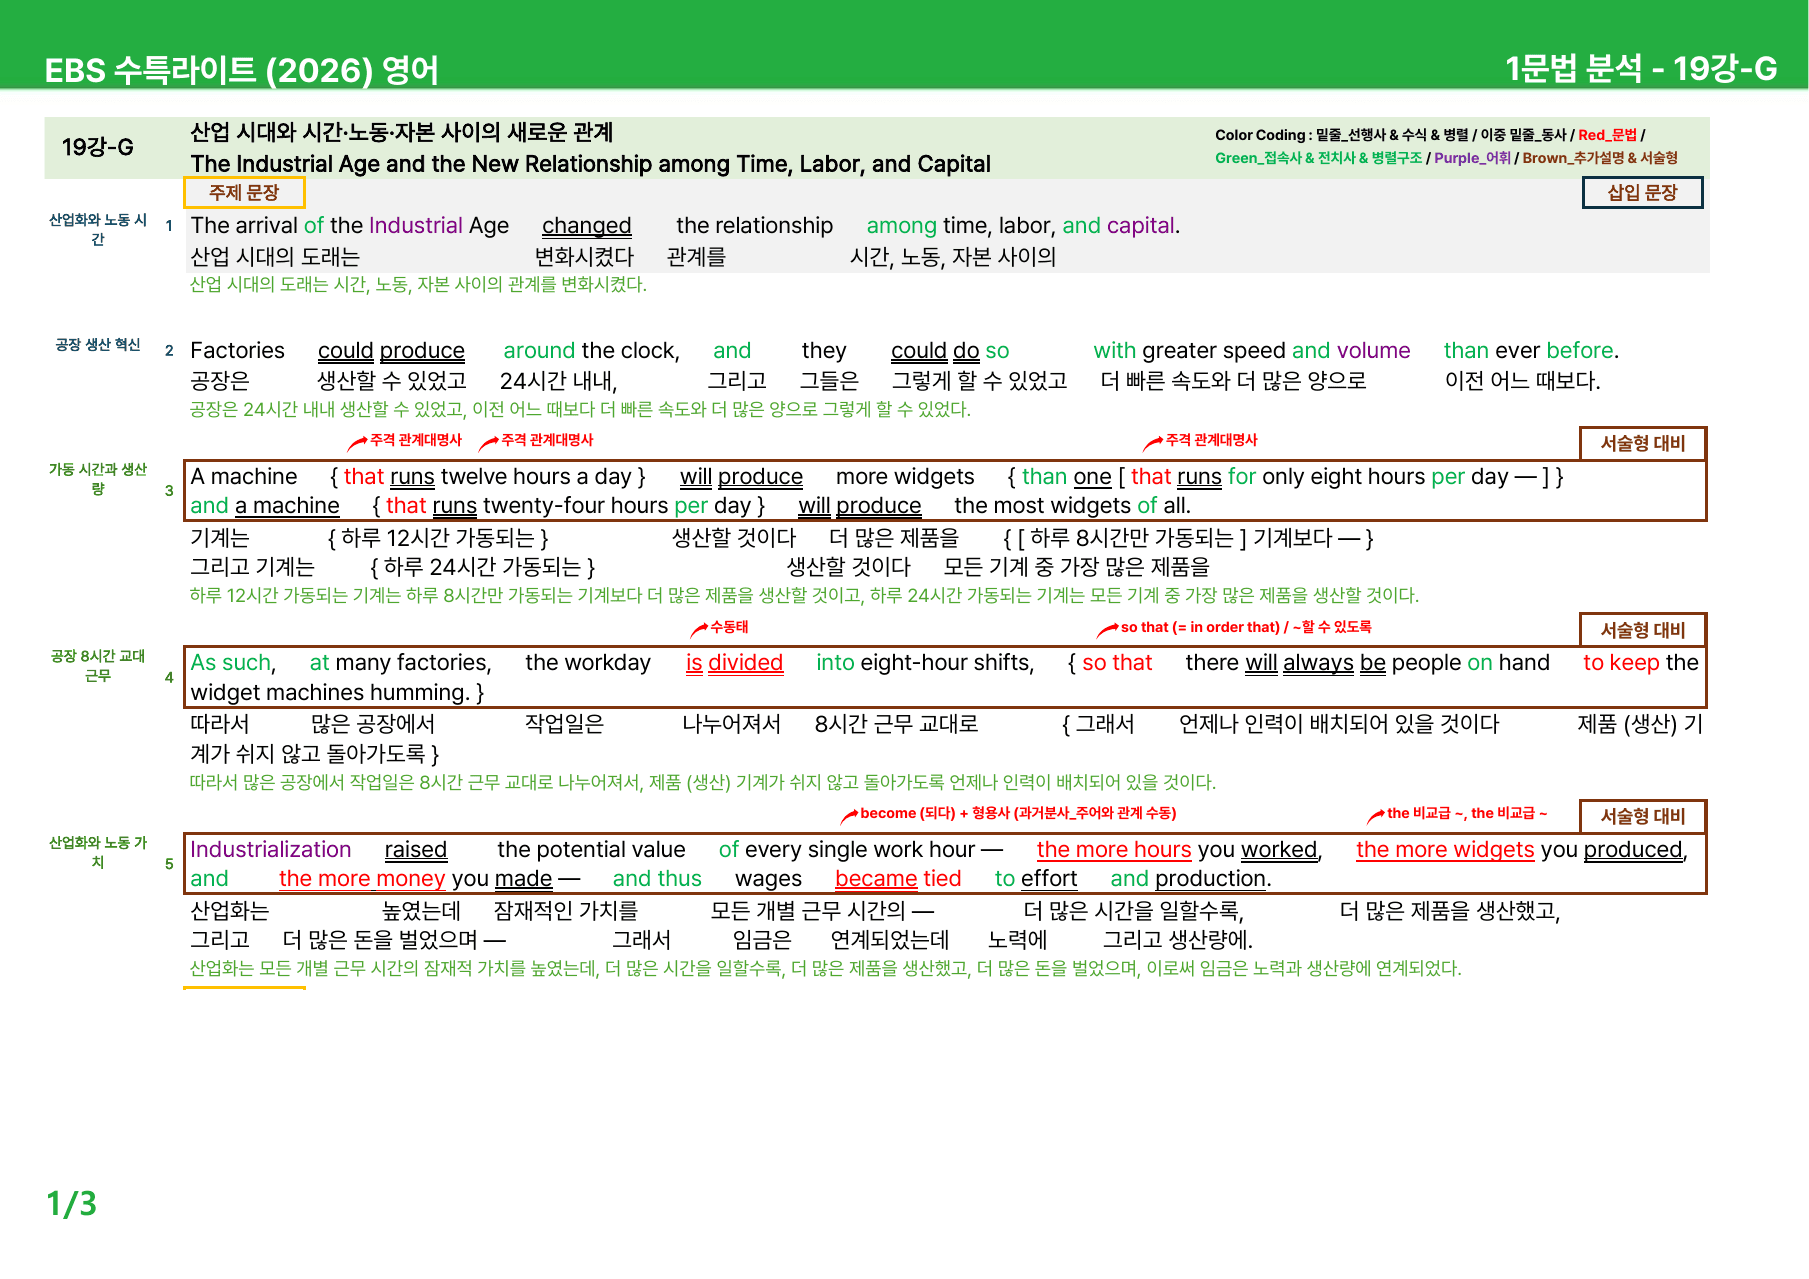Click 'the more widgets' red phrase
Screen dimensions: 1809x1279
[1445, 850]
